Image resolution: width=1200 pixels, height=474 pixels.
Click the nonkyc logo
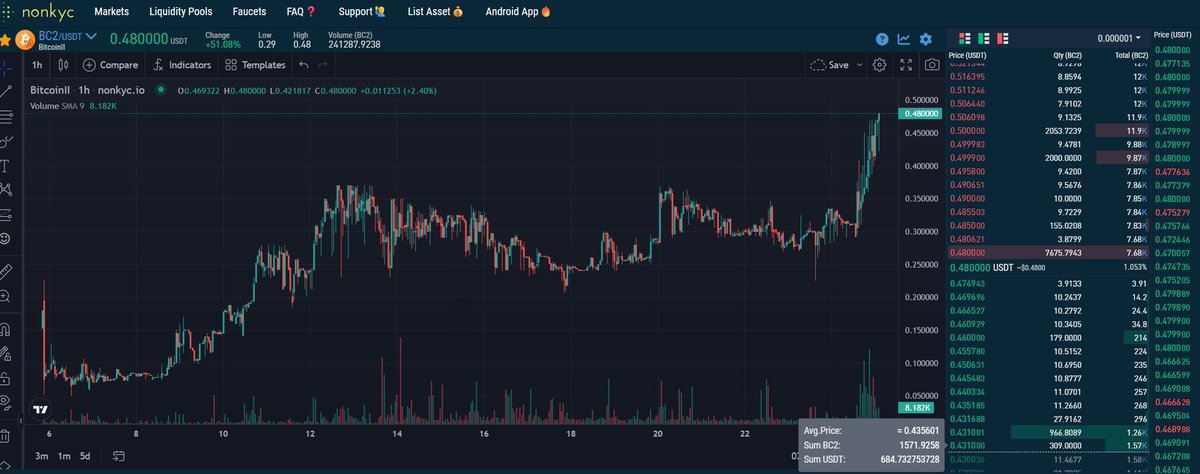38,12
